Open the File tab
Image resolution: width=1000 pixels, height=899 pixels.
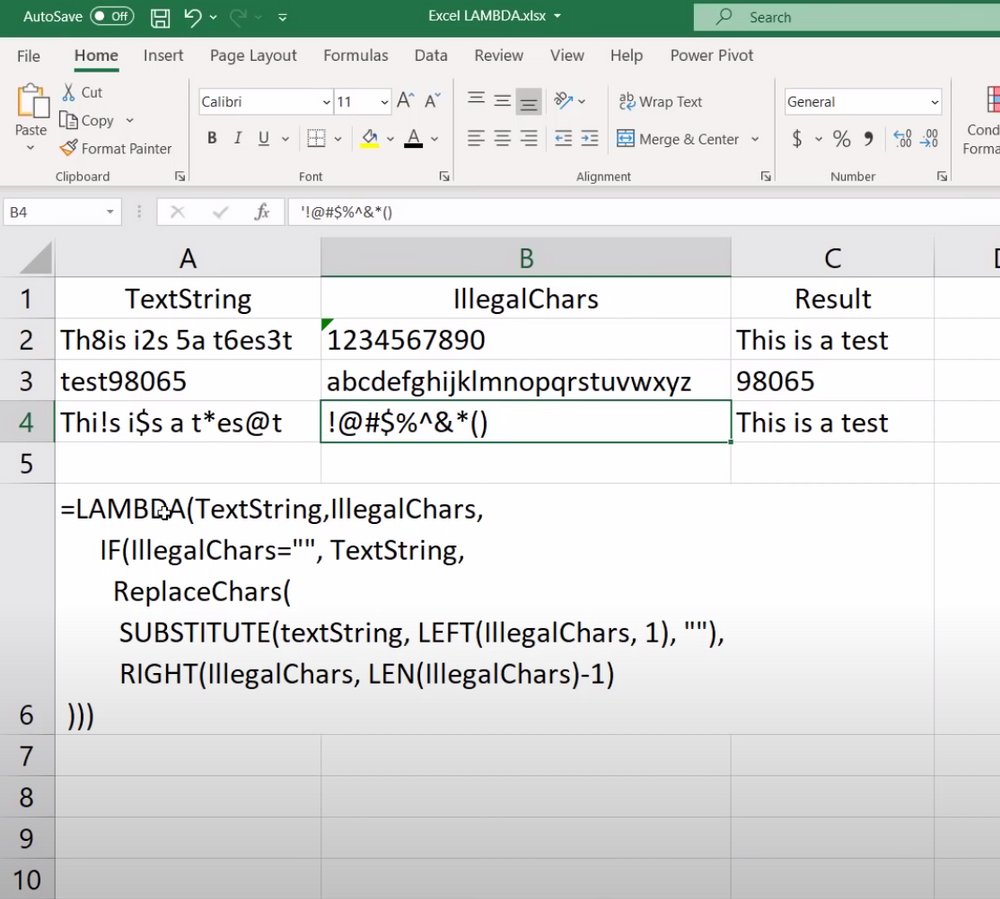click(29, 56)
